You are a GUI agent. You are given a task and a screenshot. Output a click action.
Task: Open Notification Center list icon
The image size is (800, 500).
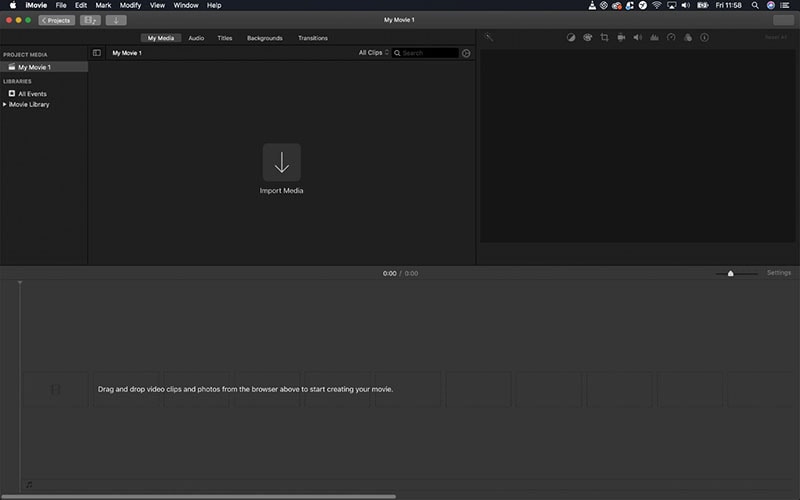pos(785,5)
